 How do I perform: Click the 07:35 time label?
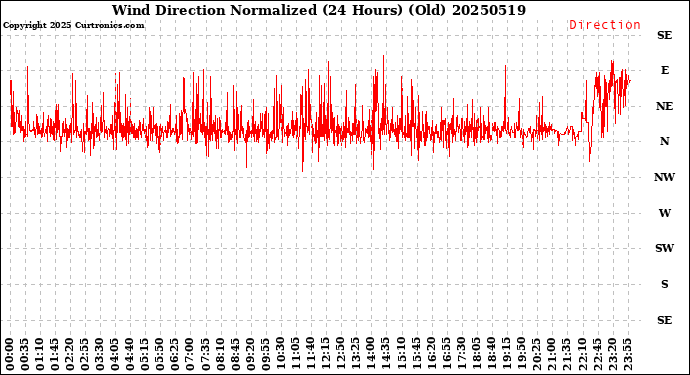tap(205, 355)
